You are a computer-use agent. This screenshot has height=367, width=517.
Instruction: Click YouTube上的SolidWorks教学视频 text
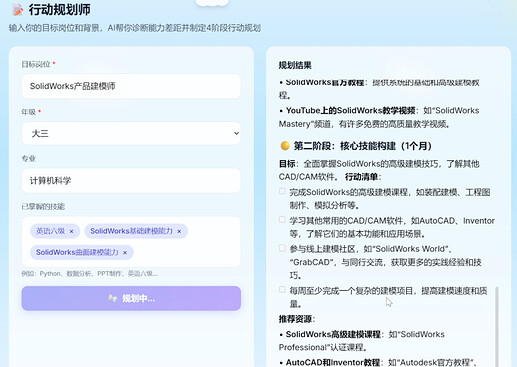(350, 111)
